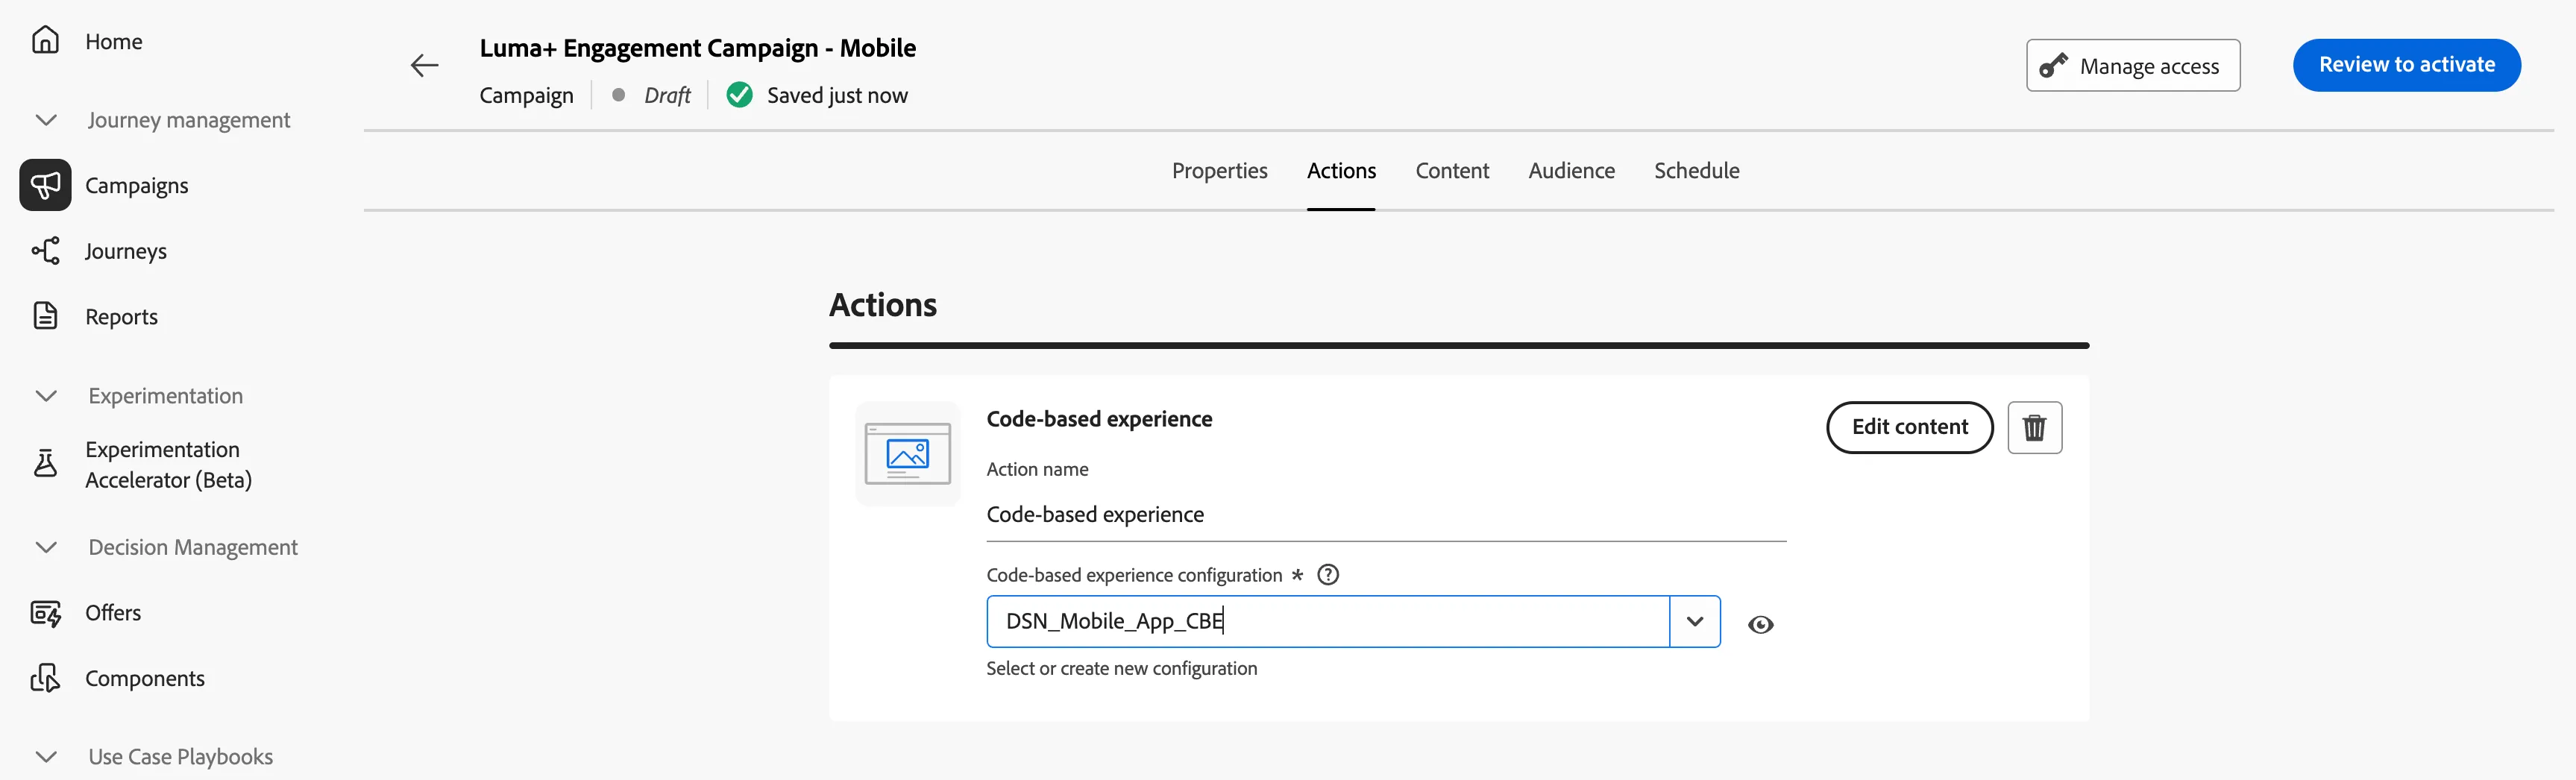Click the Review to activate button

point(2406,65)
